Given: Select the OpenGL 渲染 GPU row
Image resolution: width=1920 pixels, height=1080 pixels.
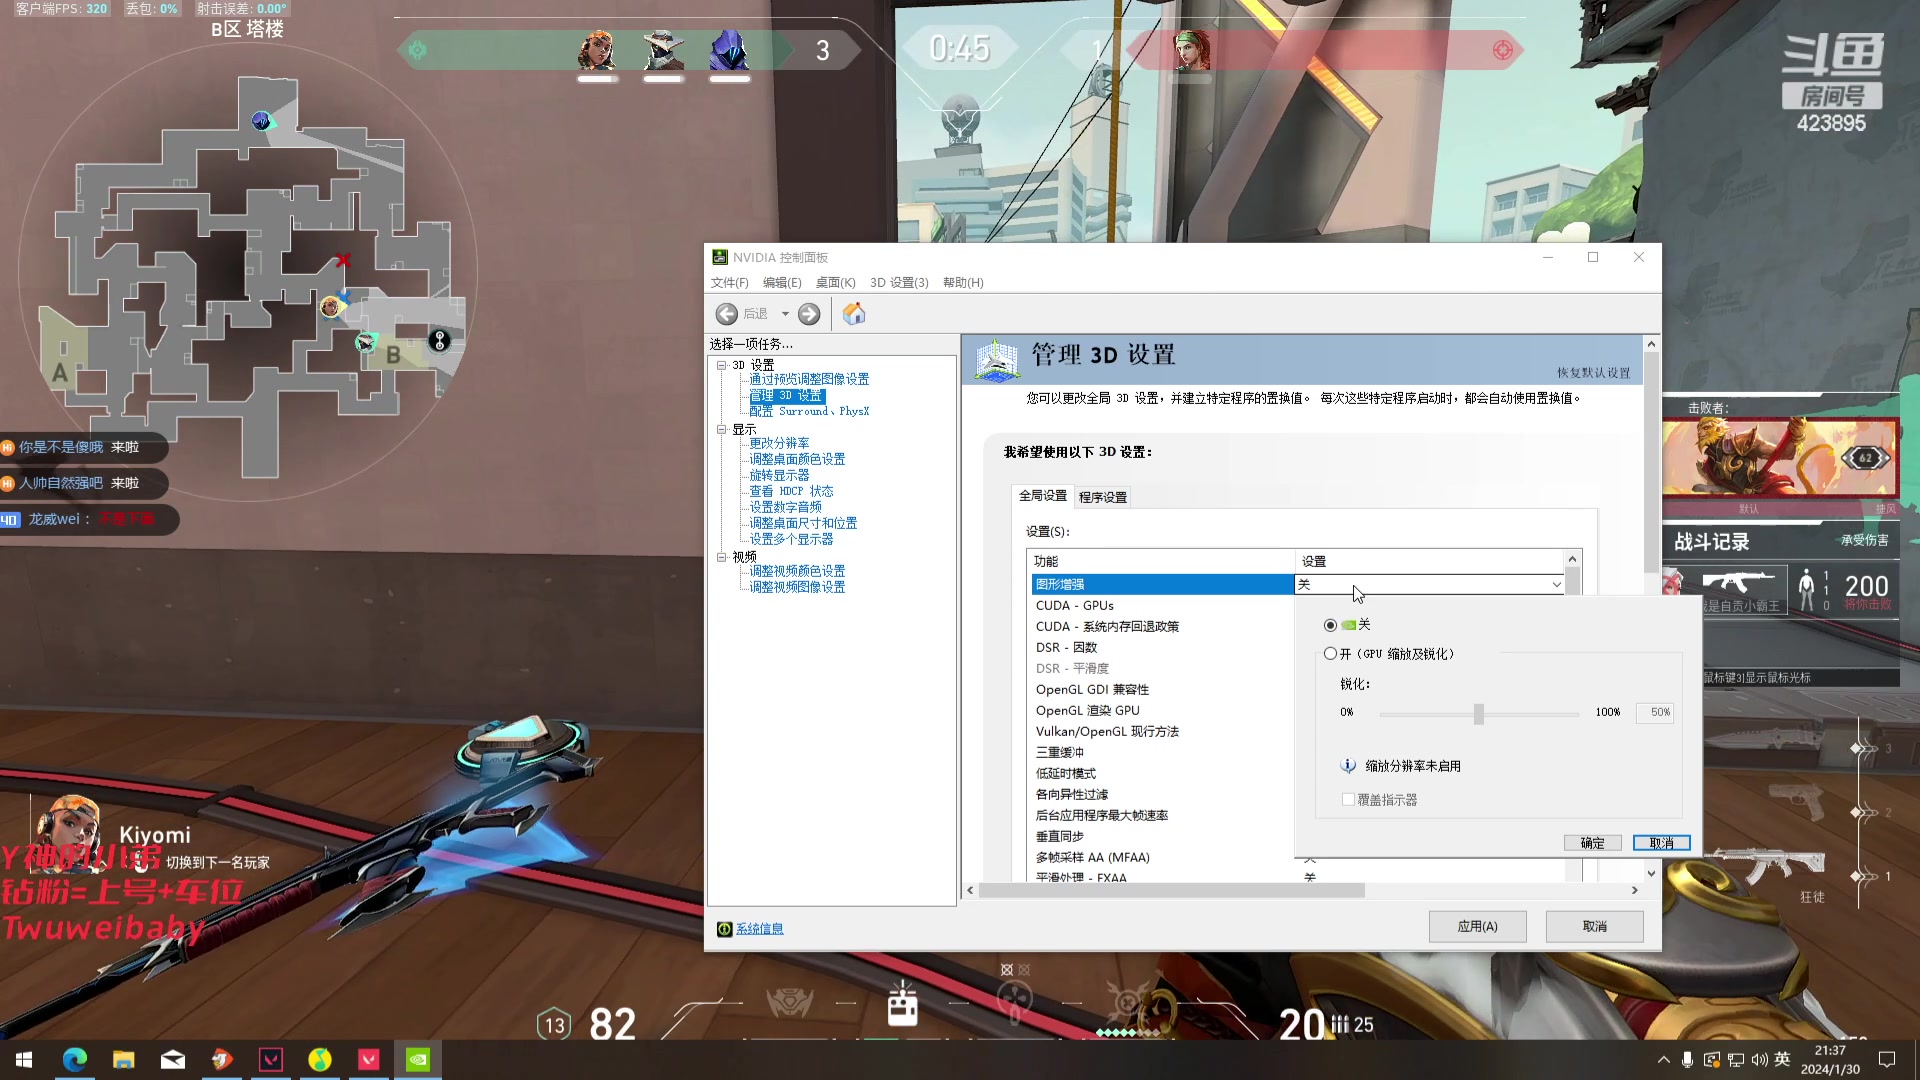Looking at the screenshot, I should coord(1162,711).
